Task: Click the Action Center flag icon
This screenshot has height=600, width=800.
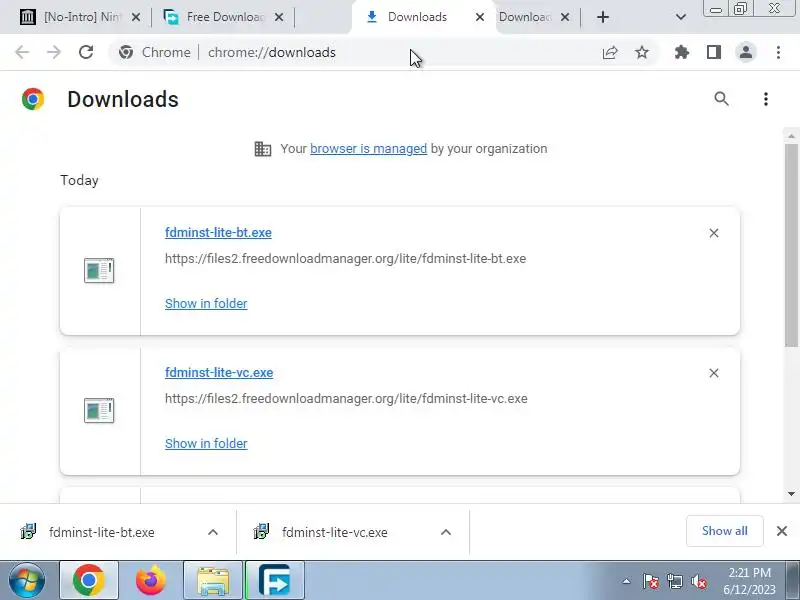Action: click(x=651, y=581)
